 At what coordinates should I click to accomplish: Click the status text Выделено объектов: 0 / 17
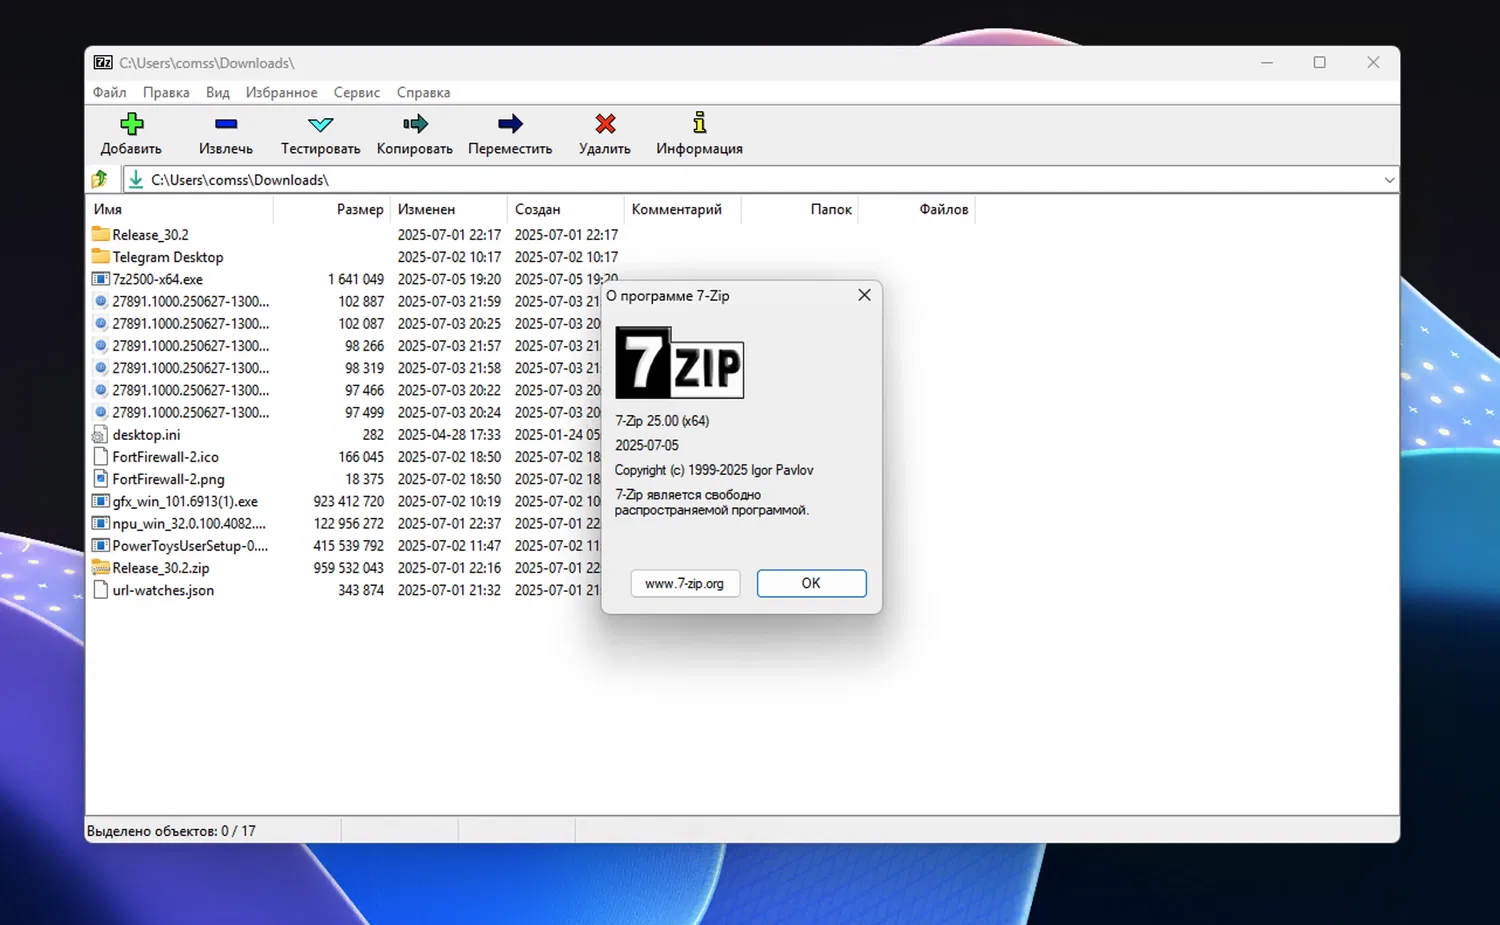[x=171, y=831]
